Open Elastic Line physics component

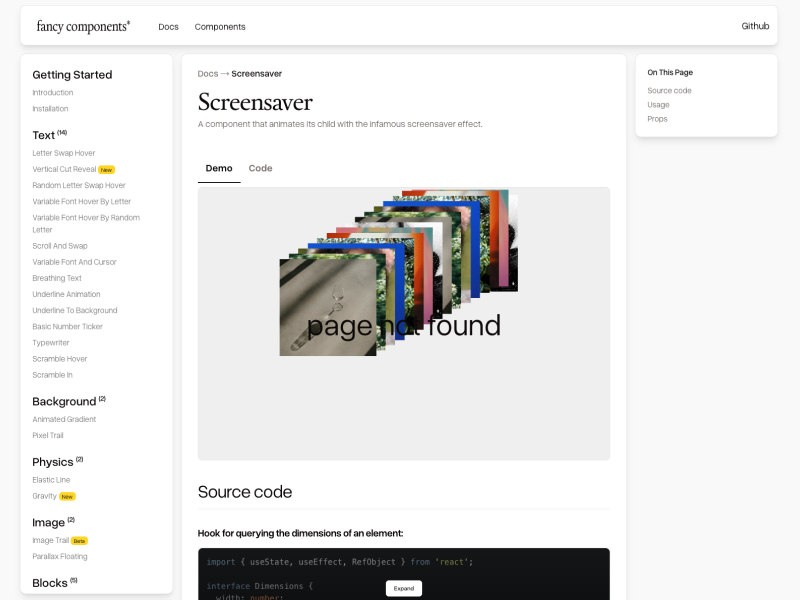click(52, 480)
